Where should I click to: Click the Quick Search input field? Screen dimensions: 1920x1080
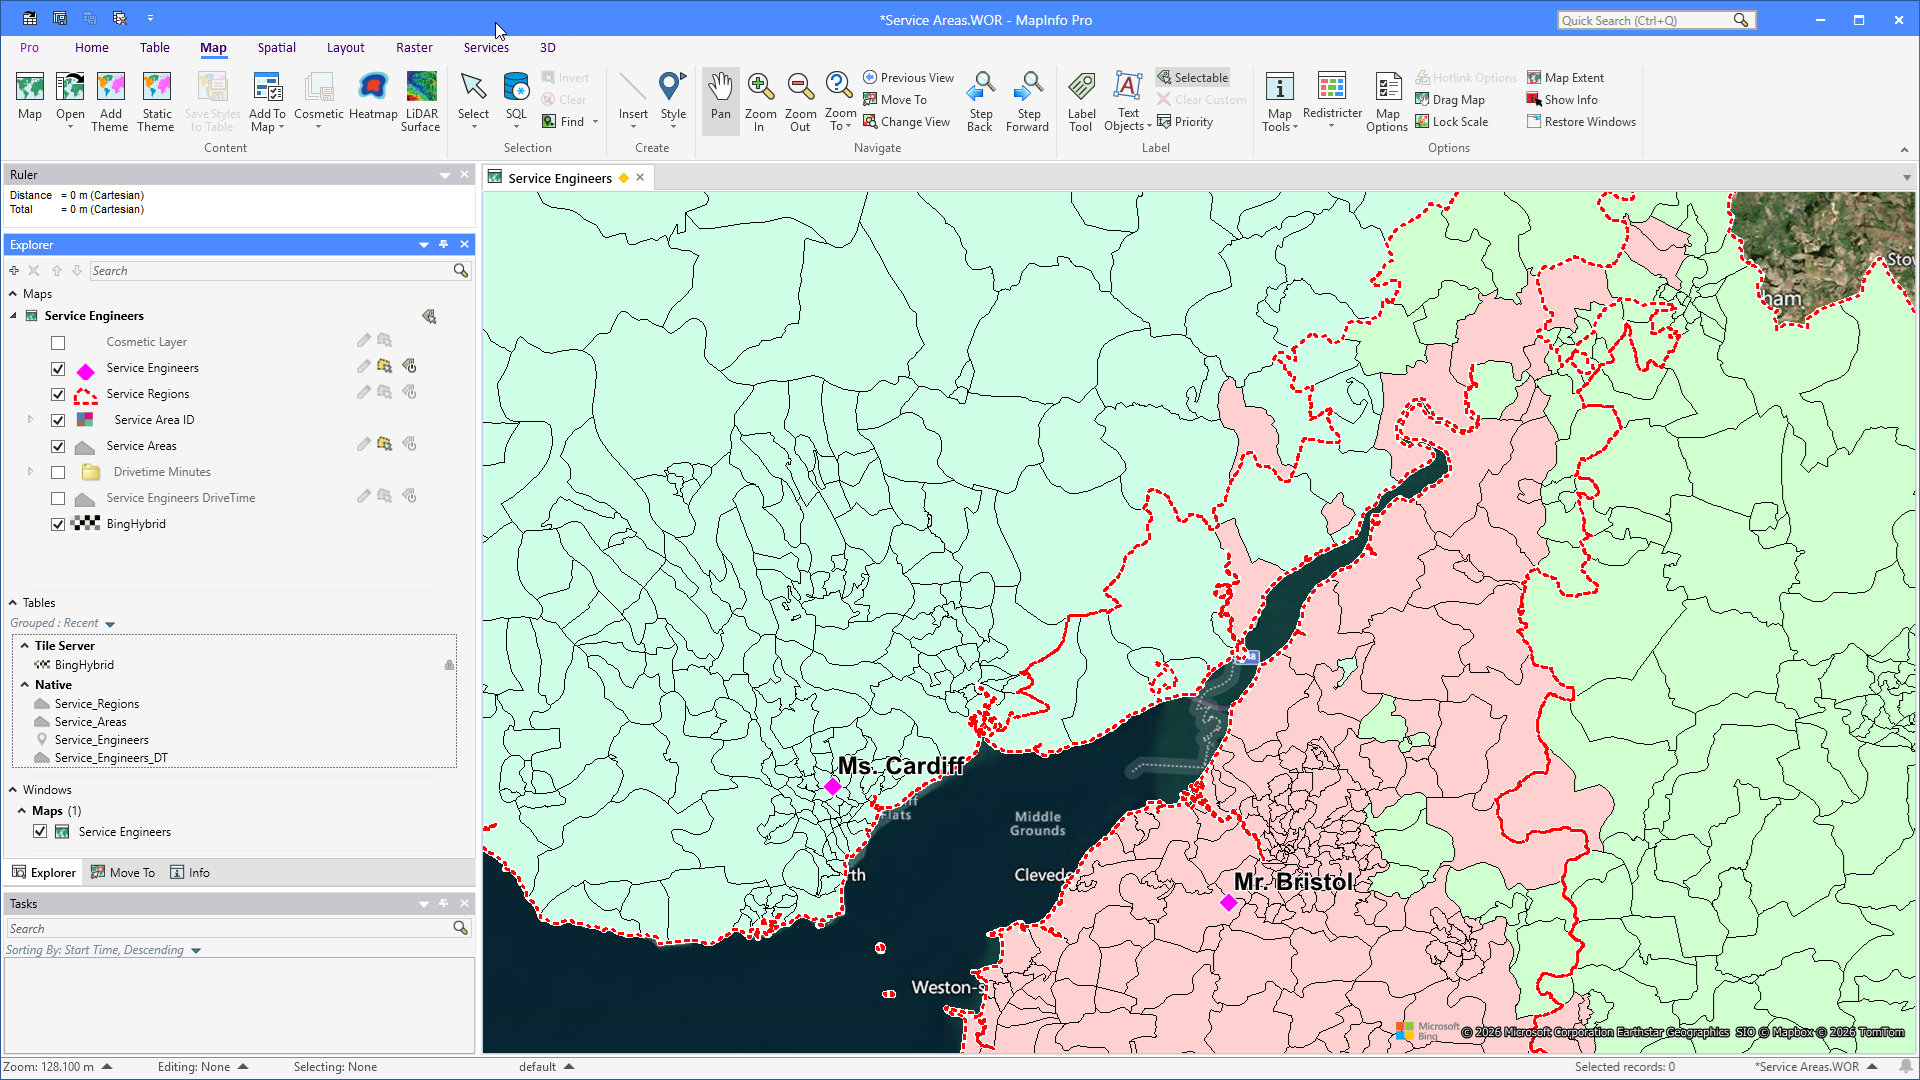tap(1645, 20)
